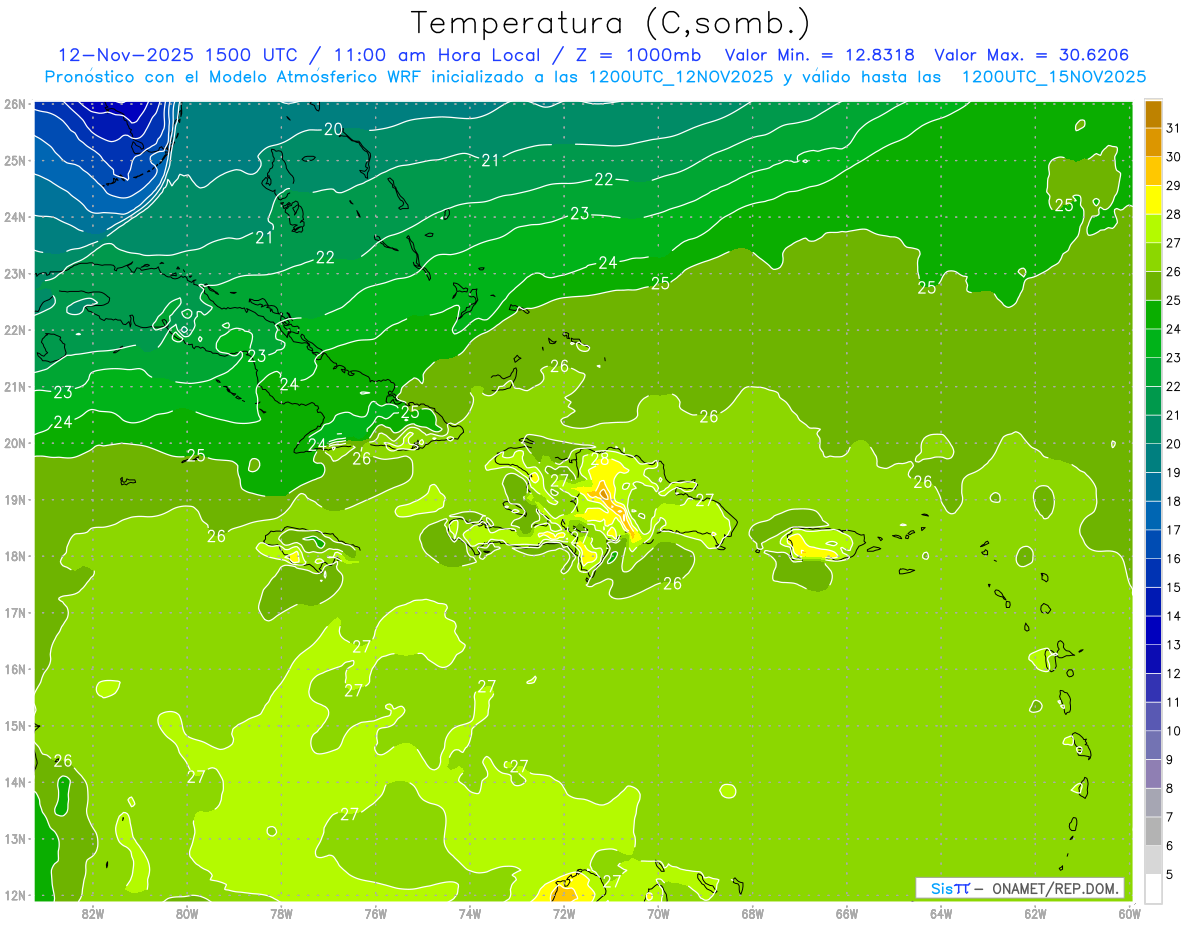The image size is (1200, 927).
Task: Click the "80W" longitude axis label
Action: [187, 913]
